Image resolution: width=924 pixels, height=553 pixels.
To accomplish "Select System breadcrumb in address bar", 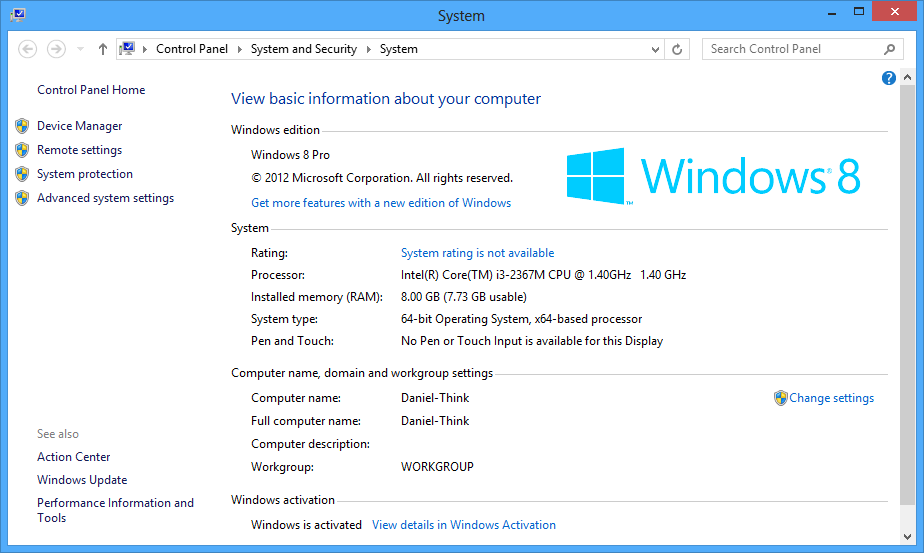I will 398,49.
